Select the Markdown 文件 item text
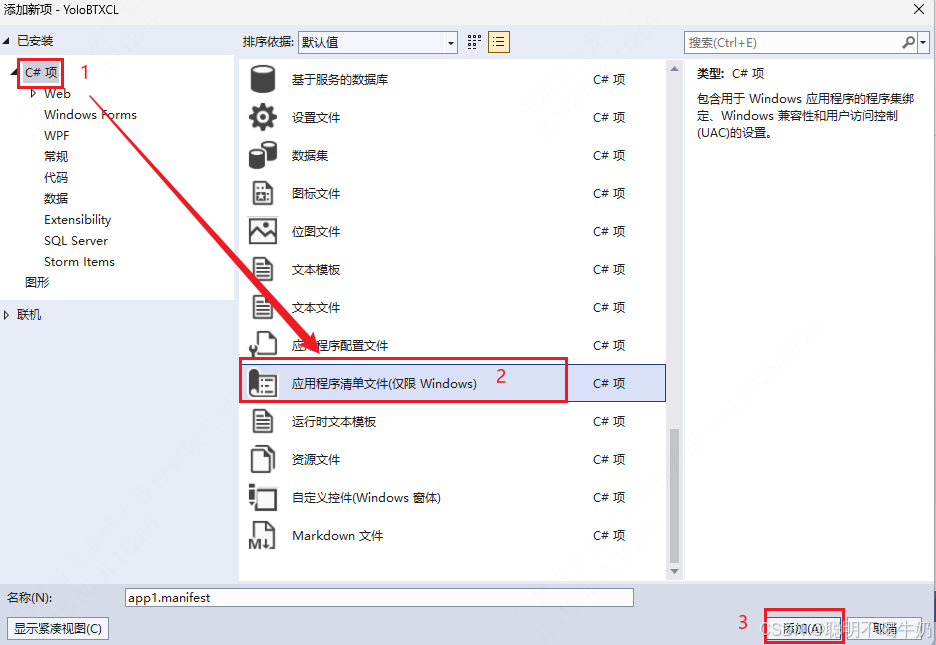 337,536
